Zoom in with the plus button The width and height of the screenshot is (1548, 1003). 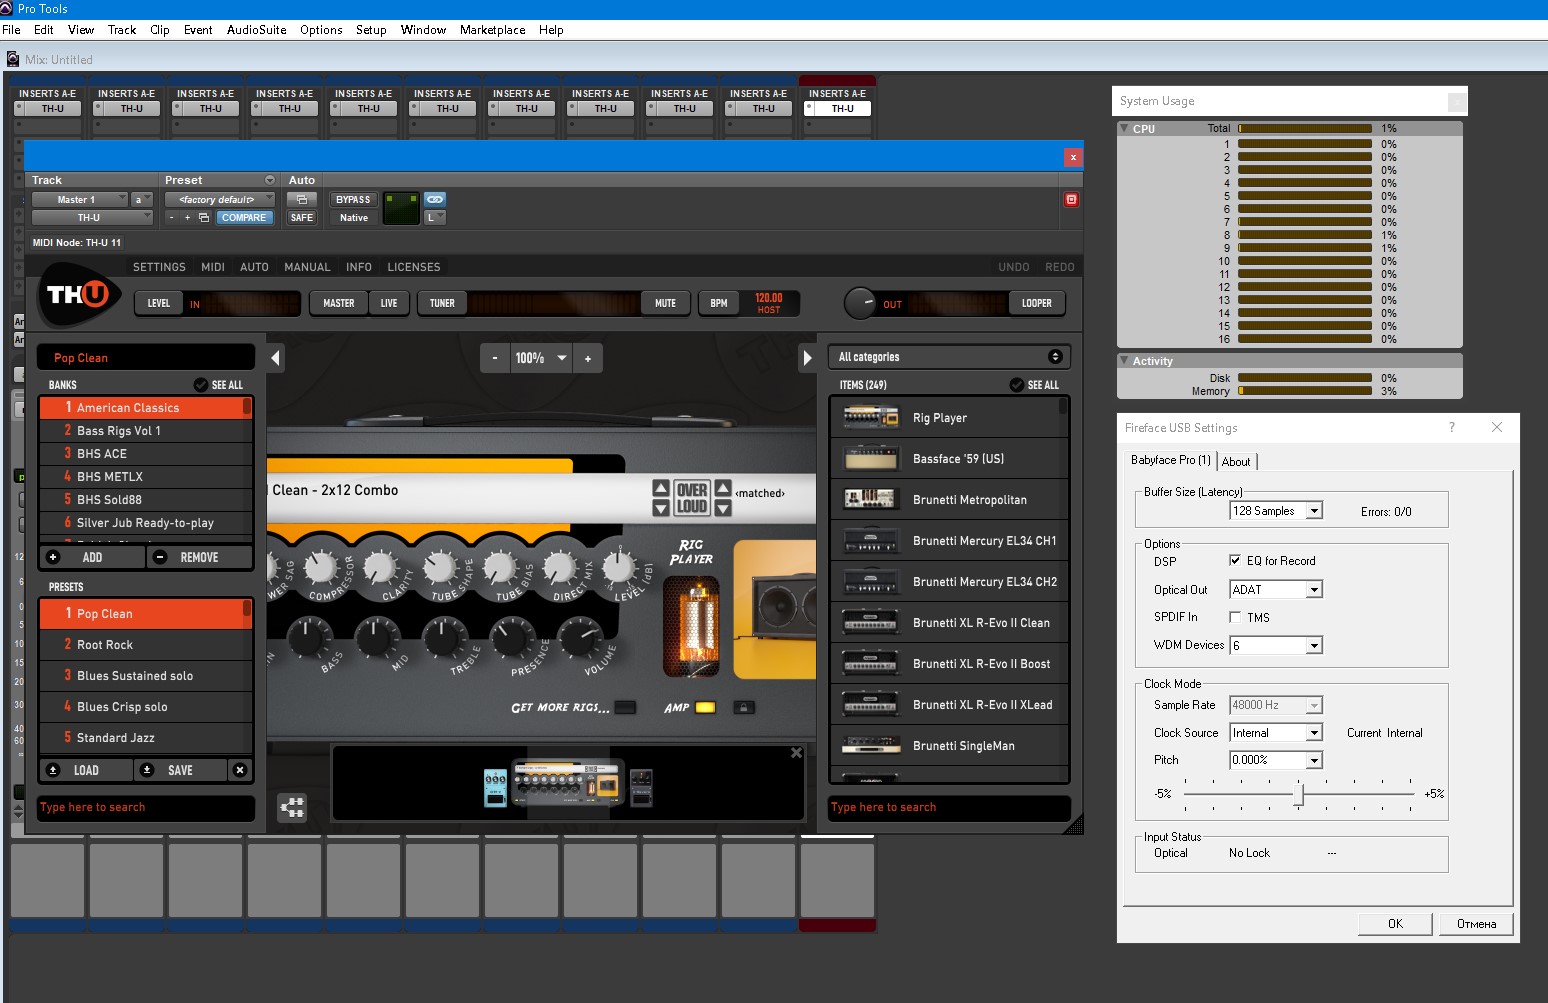588,358
